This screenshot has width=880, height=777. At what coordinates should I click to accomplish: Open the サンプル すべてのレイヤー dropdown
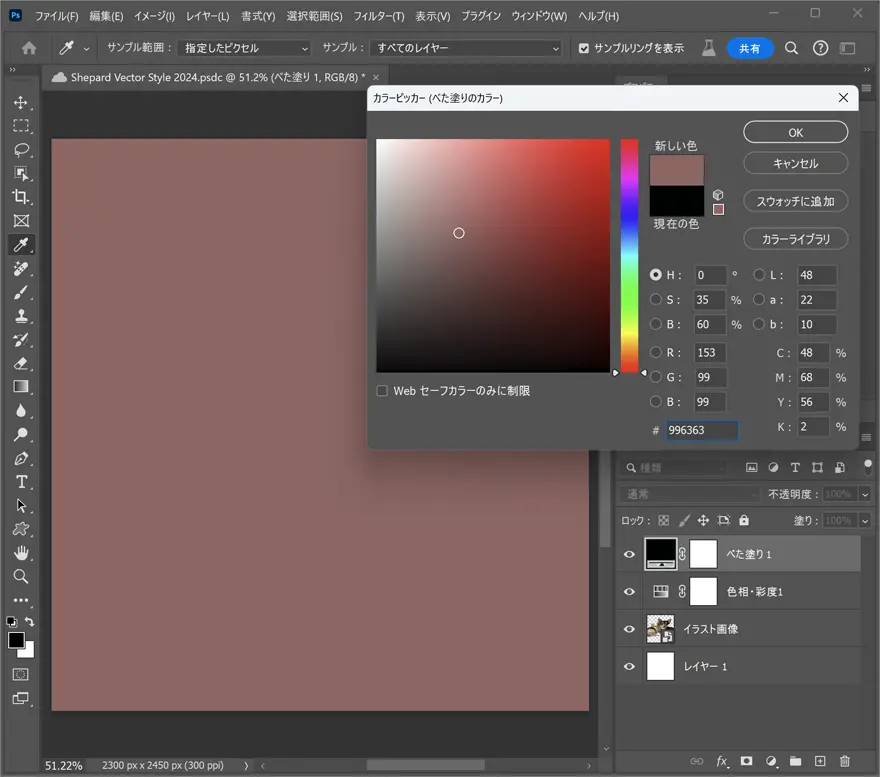click(x=466, y=48)
